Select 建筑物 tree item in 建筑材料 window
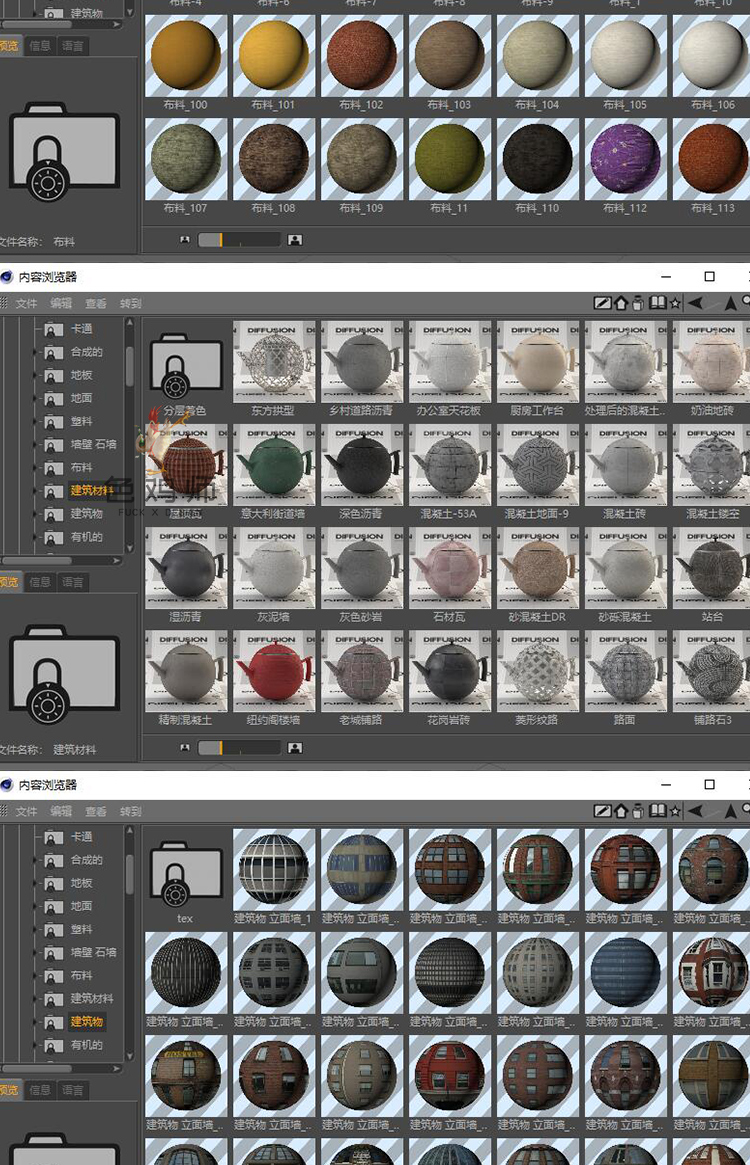This screenshot has width=750, height=1165. [87, 513]
